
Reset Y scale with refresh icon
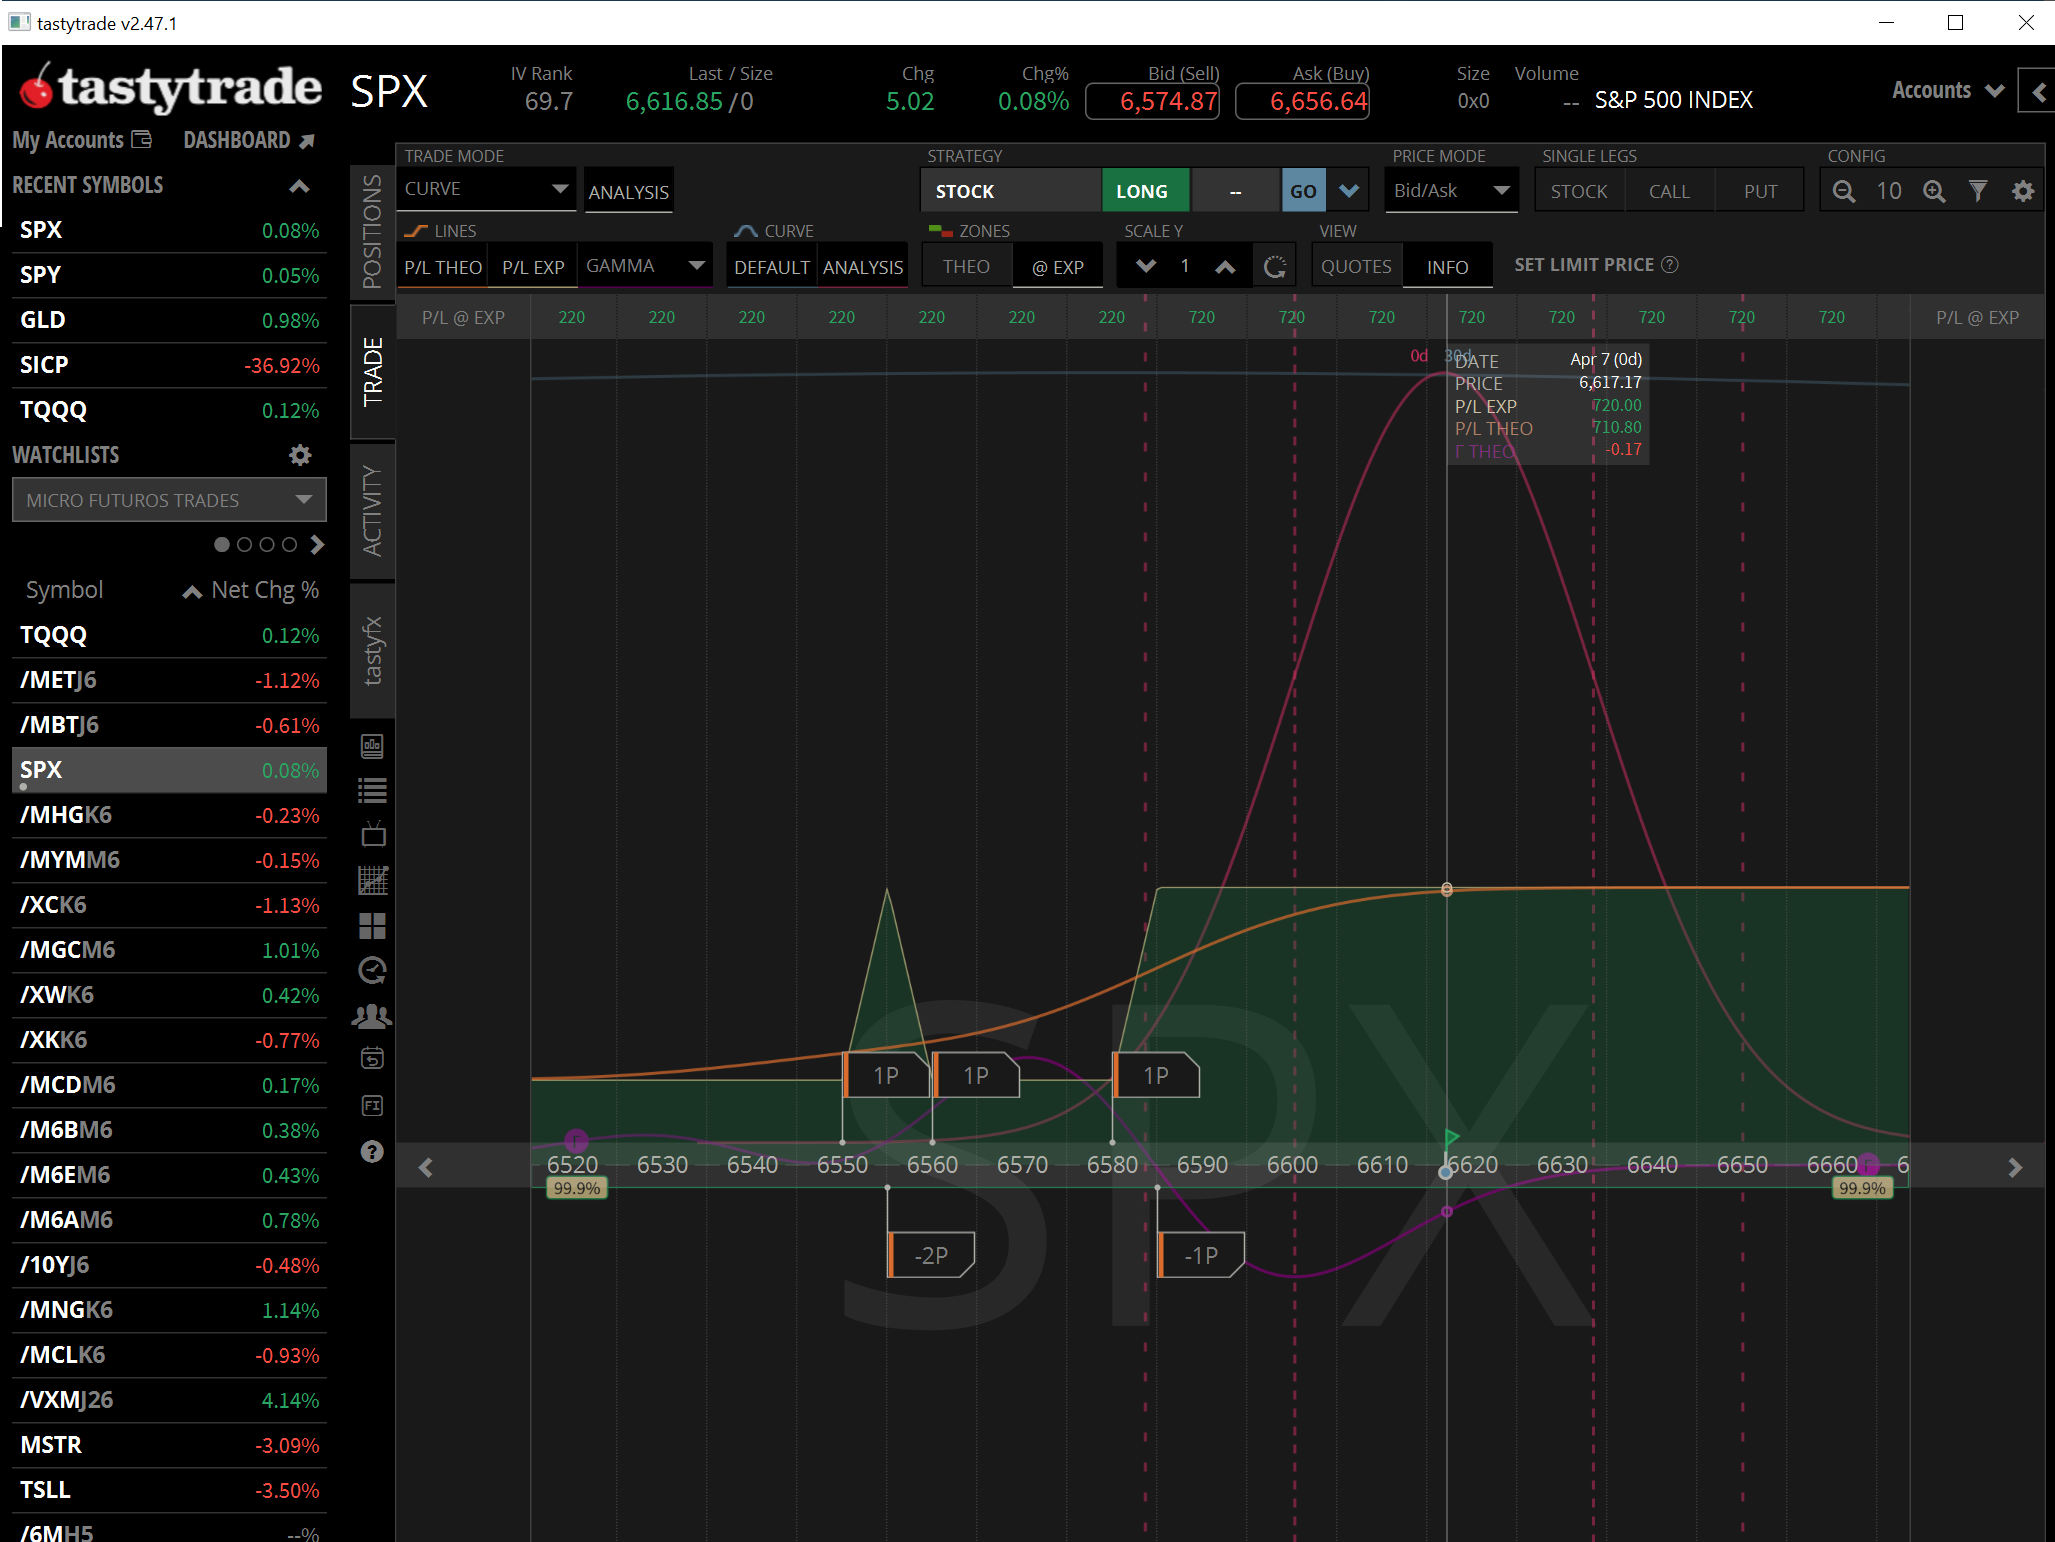tap(1275, 267)
